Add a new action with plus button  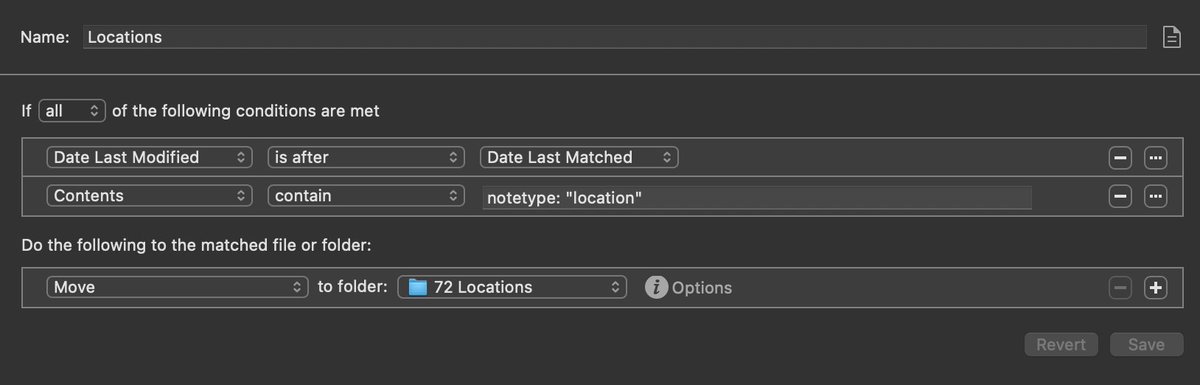[x=1156, y=288]
